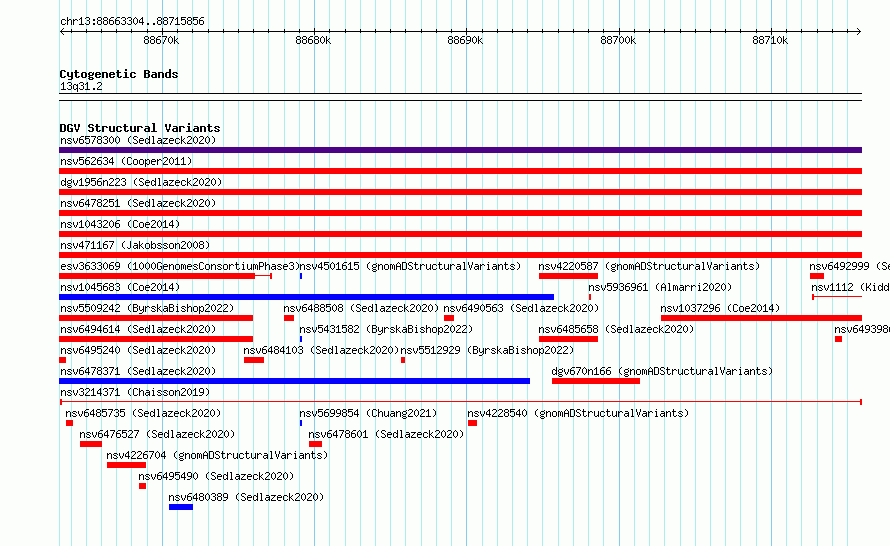The image size is (890, 546).
Task: Select the nsv5936961 (Almarri2020) label
Action: pyautogui.click(x=660, y=287)
